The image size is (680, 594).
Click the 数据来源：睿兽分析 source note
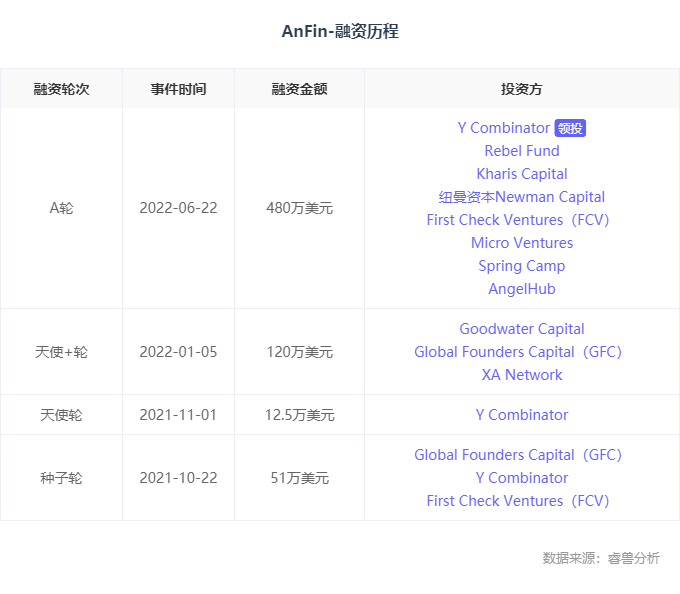(601, 558)
